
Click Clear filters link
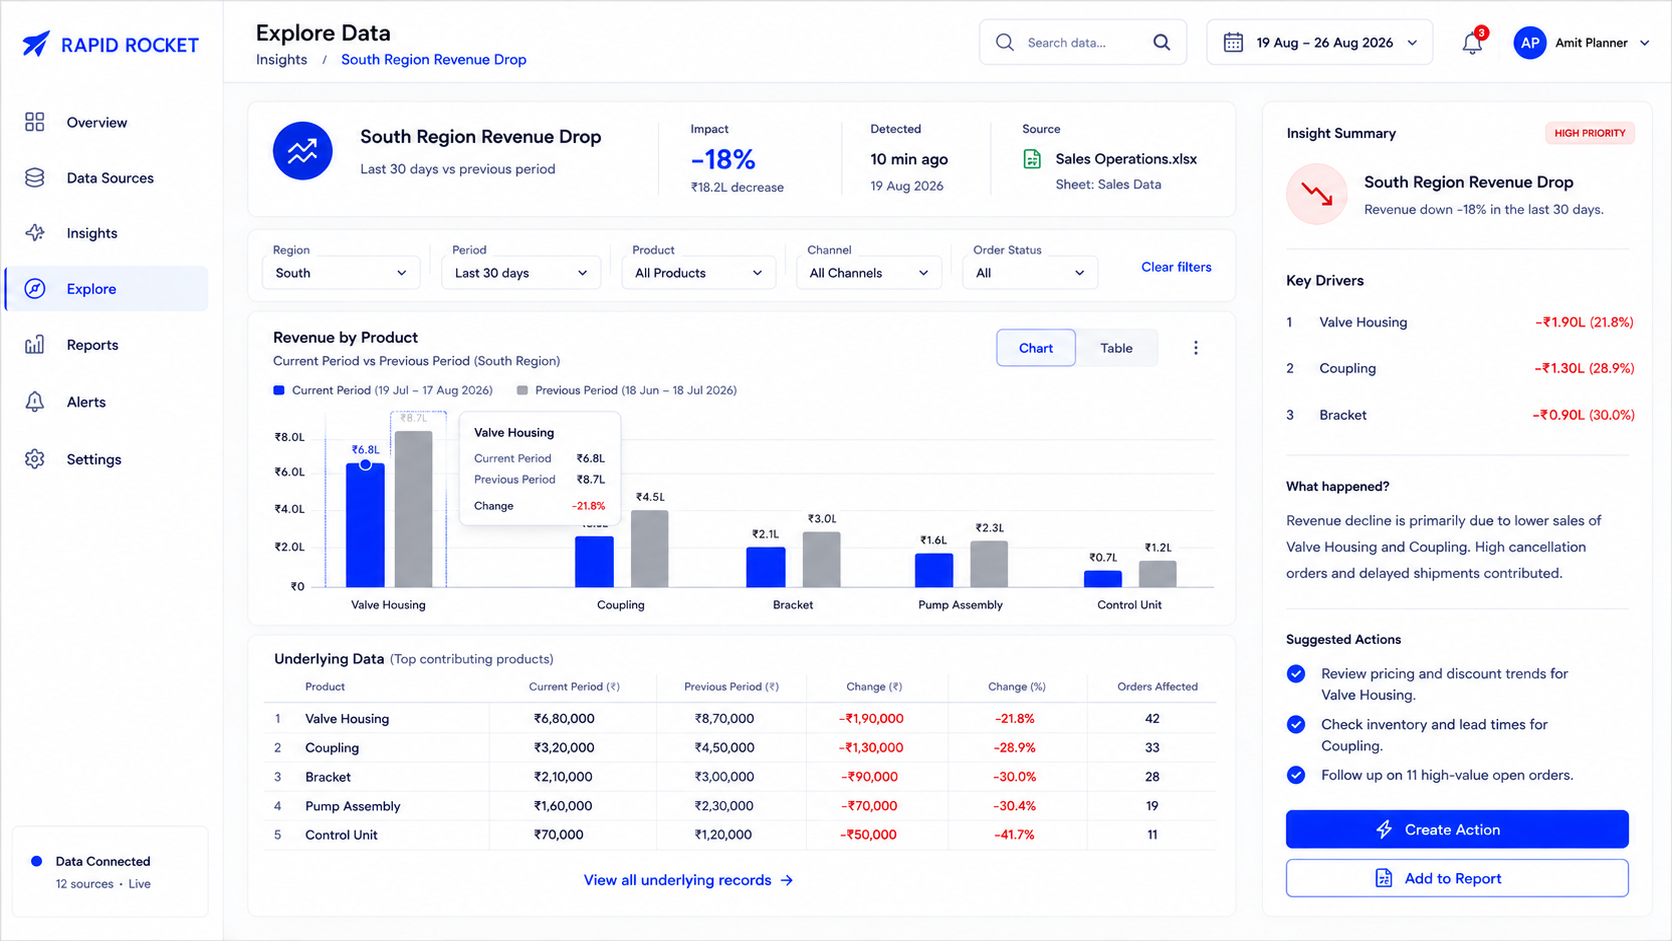[1176, 267]
